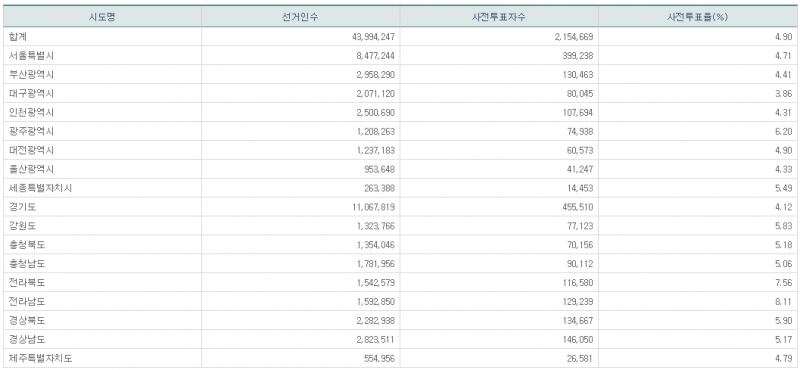This screenshot has height=370, width=800.
Task: Select the 대구광역시 row label
Action: click(x=31, y=93)
